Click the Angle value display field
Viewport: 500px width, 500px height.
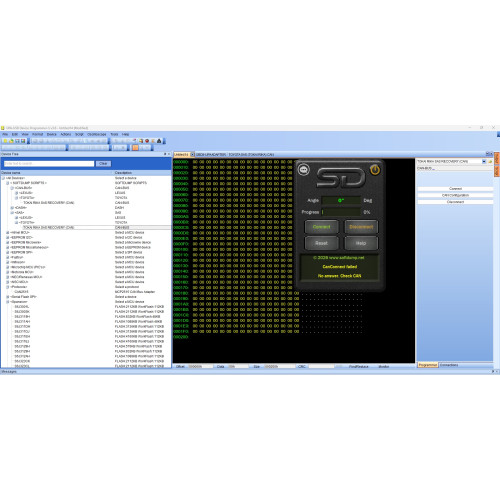pos(341,200)
